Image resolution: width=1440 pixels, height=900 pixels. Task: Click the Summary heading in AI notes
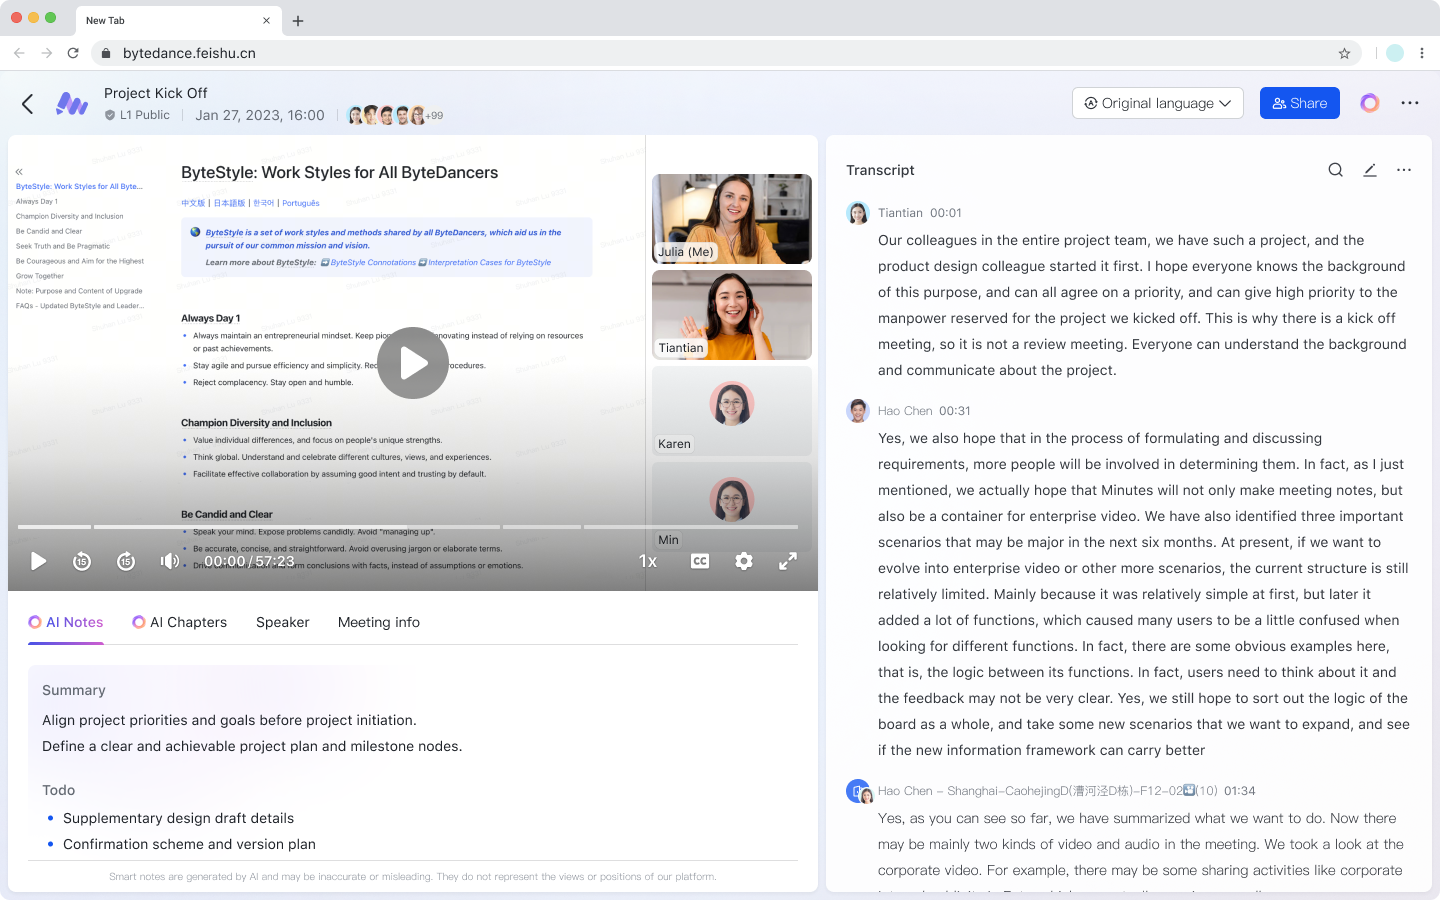pos(74,690)
